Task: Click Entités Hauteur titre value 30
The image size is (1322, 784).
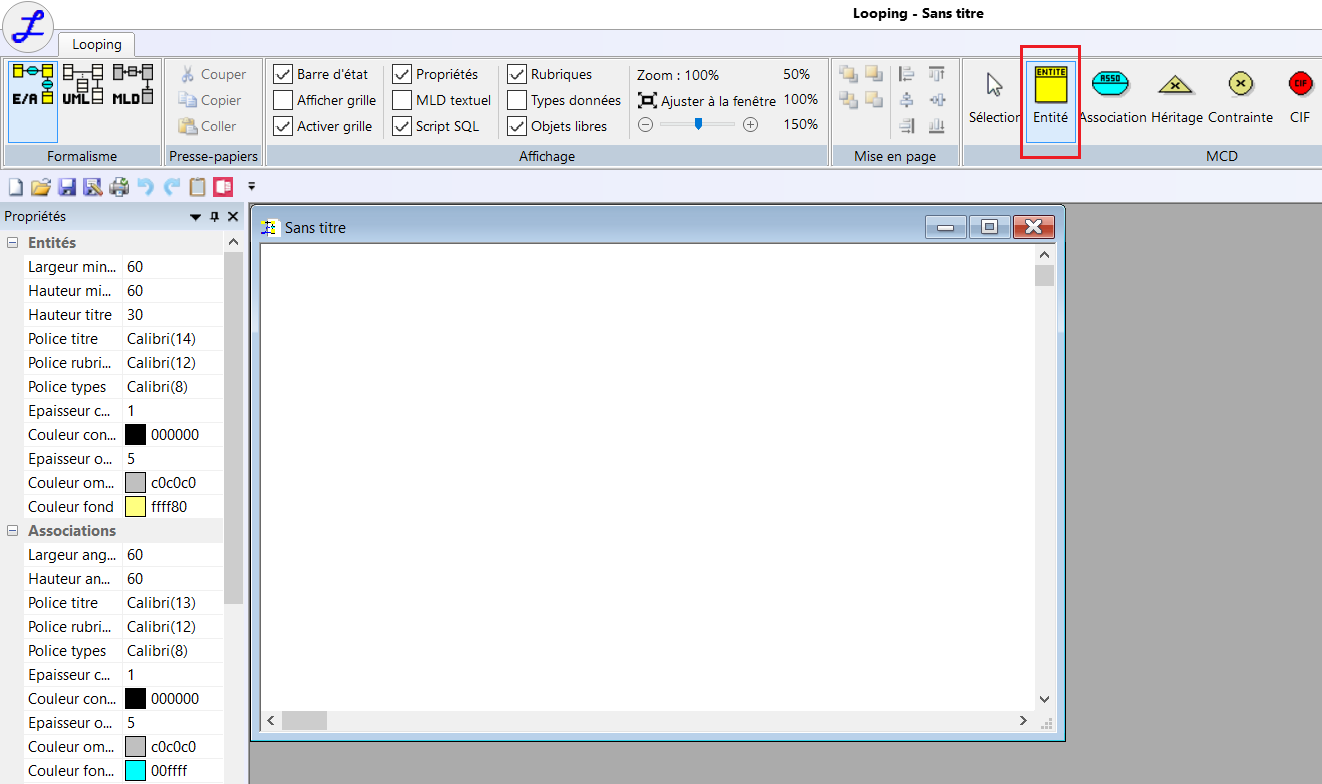Action: 173,315
